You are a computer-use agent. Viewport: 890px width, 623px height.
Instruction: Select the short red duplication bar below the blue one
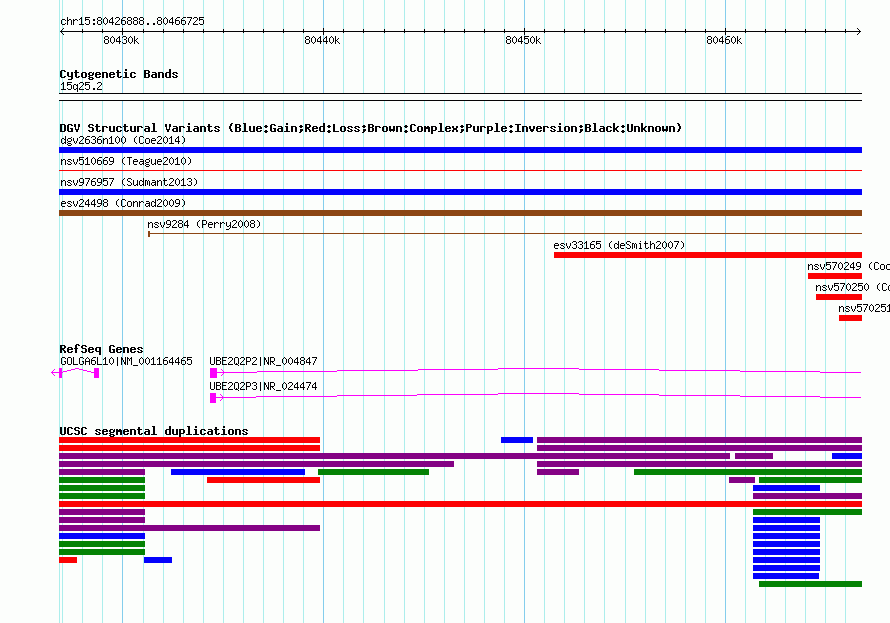click(x=263, y=480)
